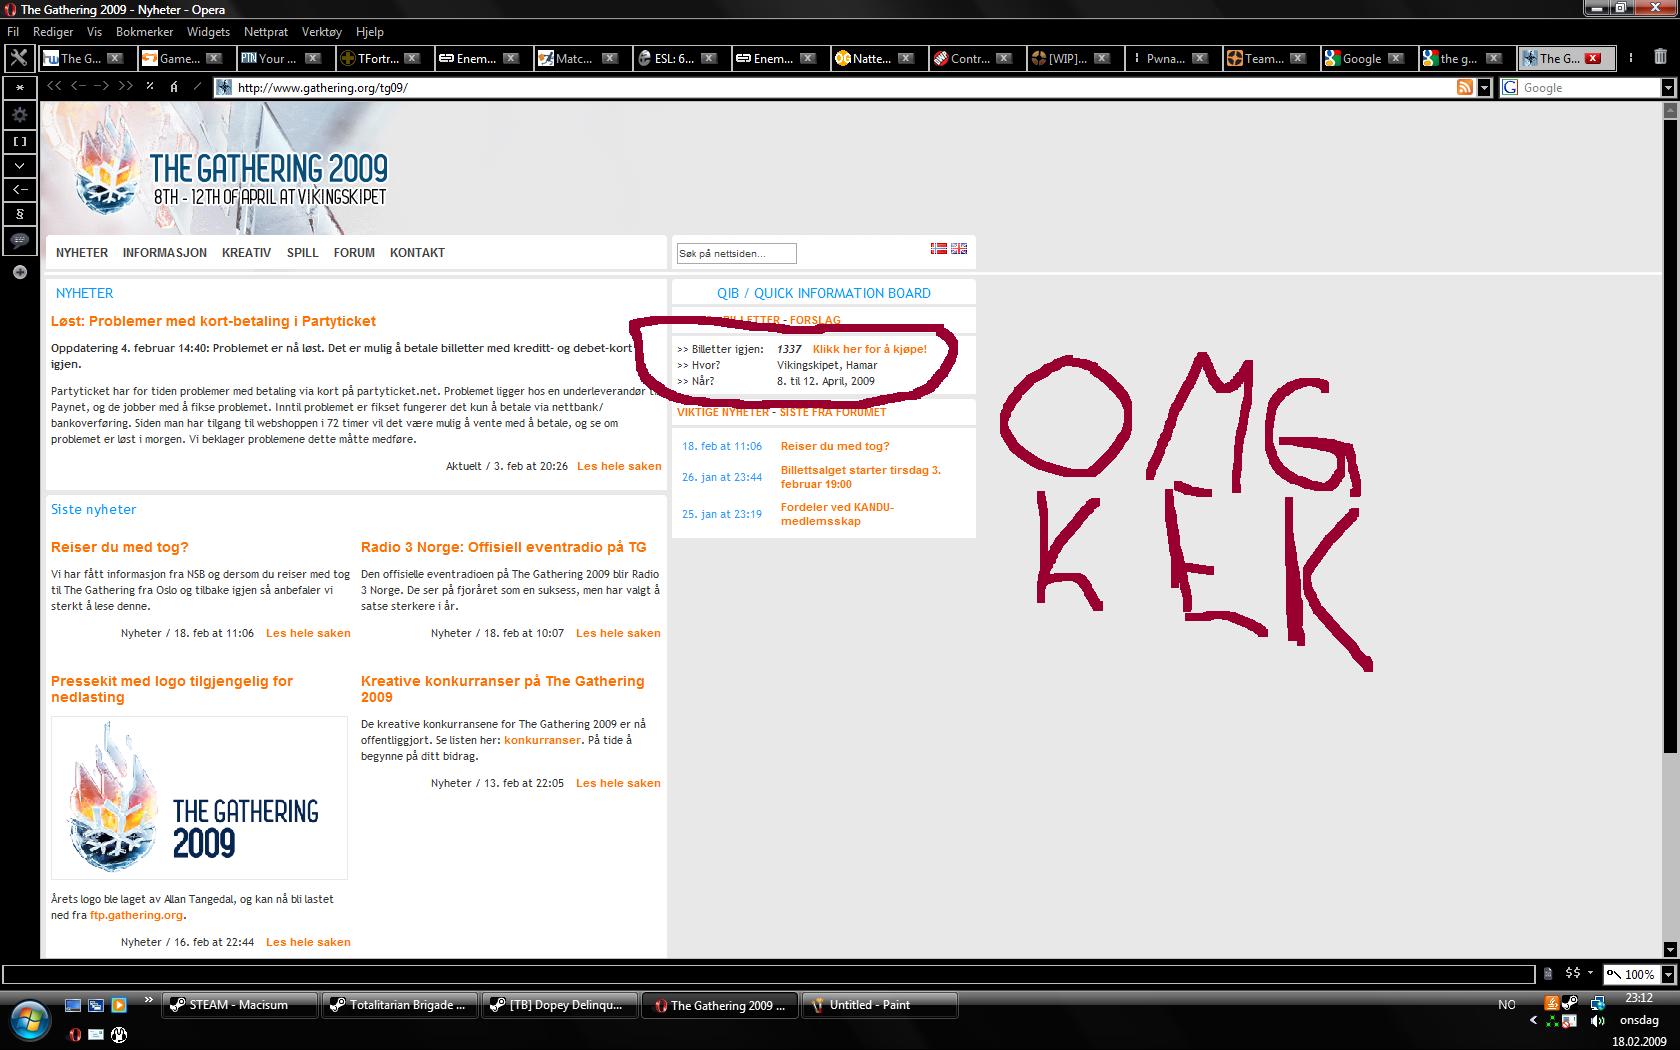This screenshot has width=1680, height=1050.
Task: Click the reload icon beside fast-forward arrows
Action: tap(150, 86)
